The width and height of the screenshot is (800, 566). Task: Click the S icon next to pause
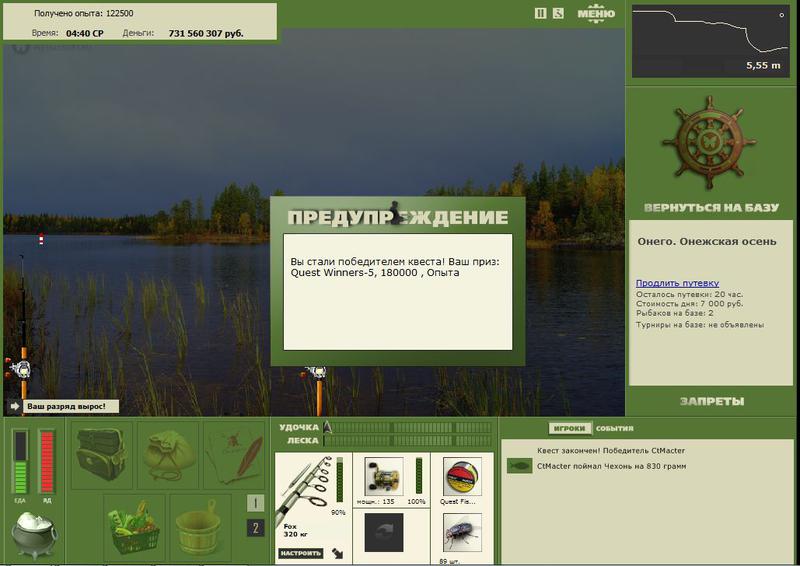coord(558,14)
